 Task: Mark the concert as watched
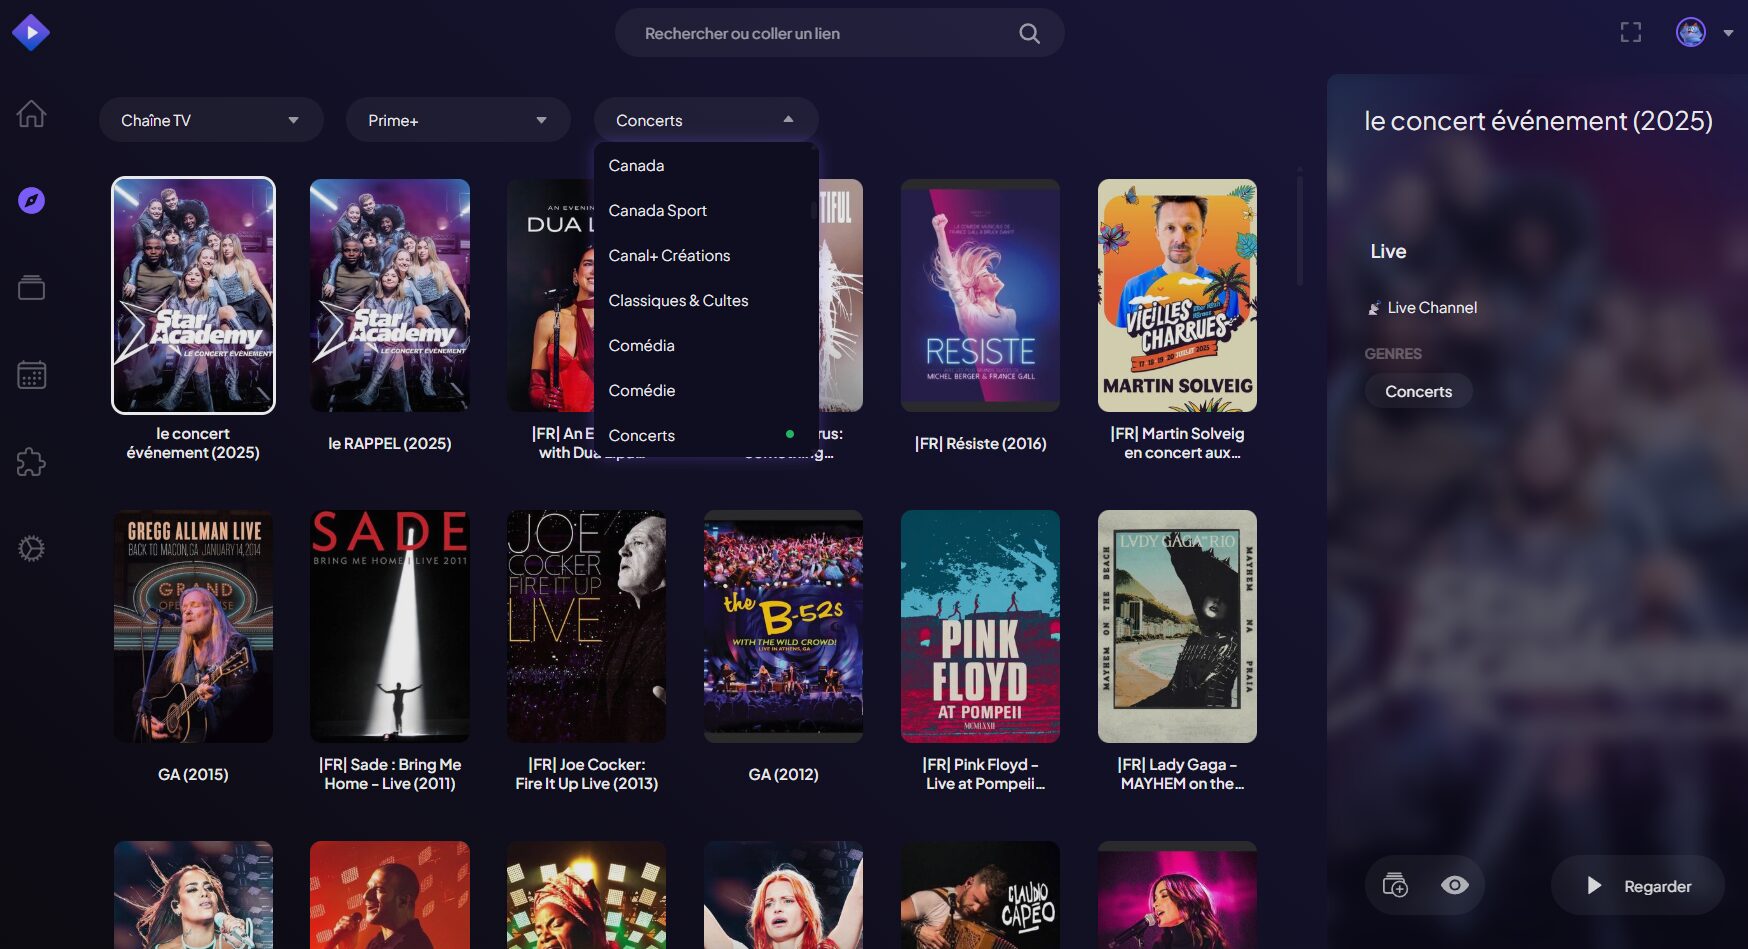coord(1455,885)
